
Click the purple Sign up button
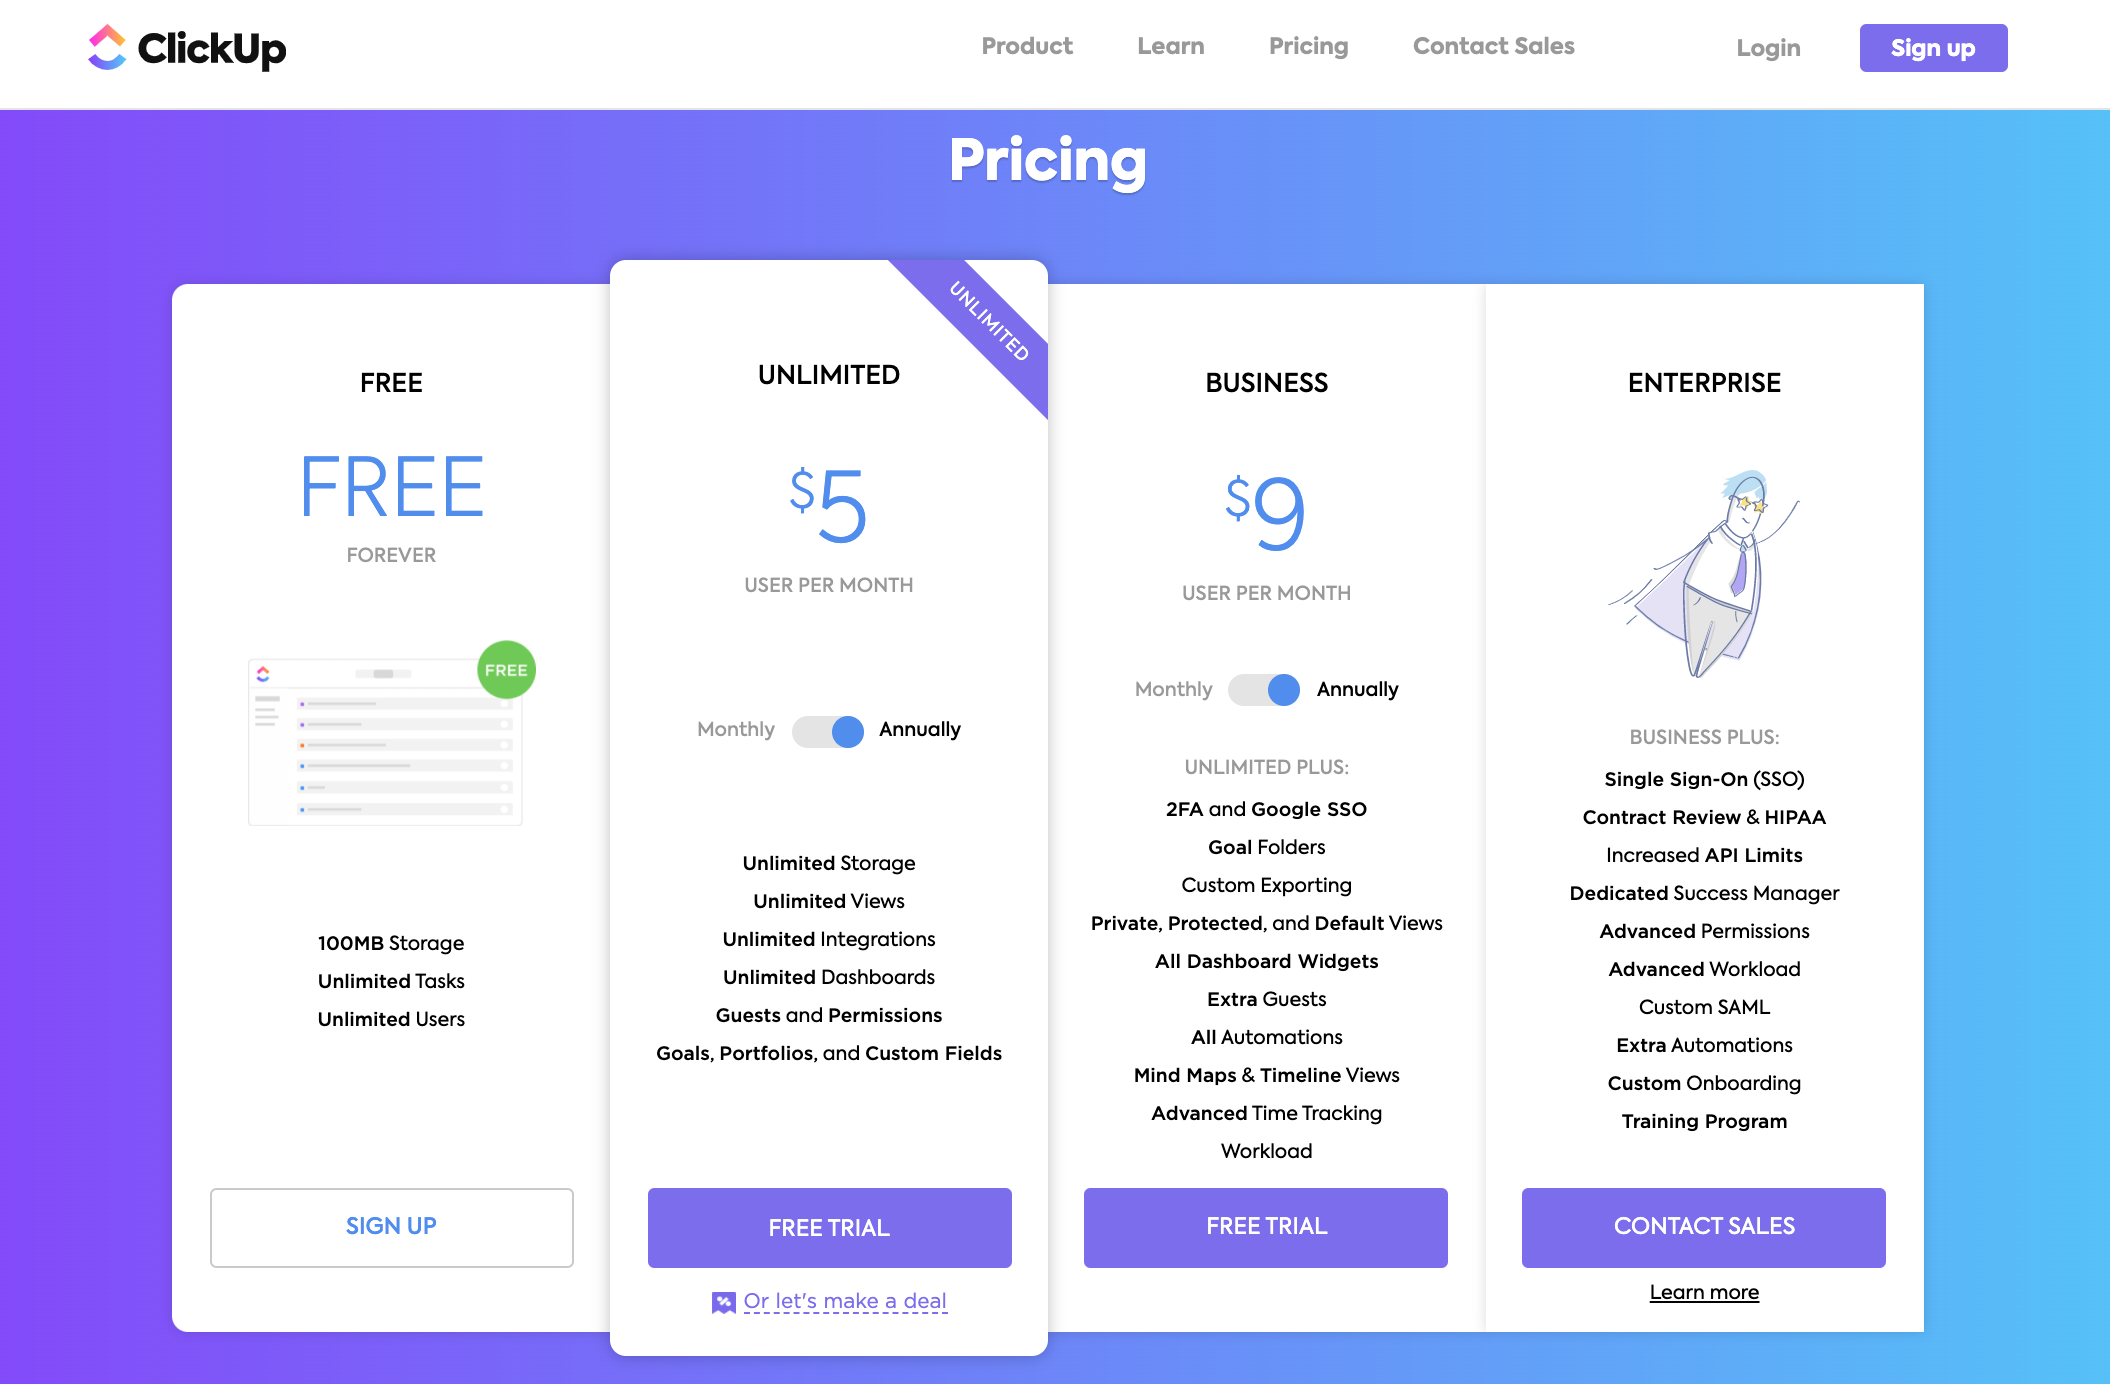tap(1933, 48)
